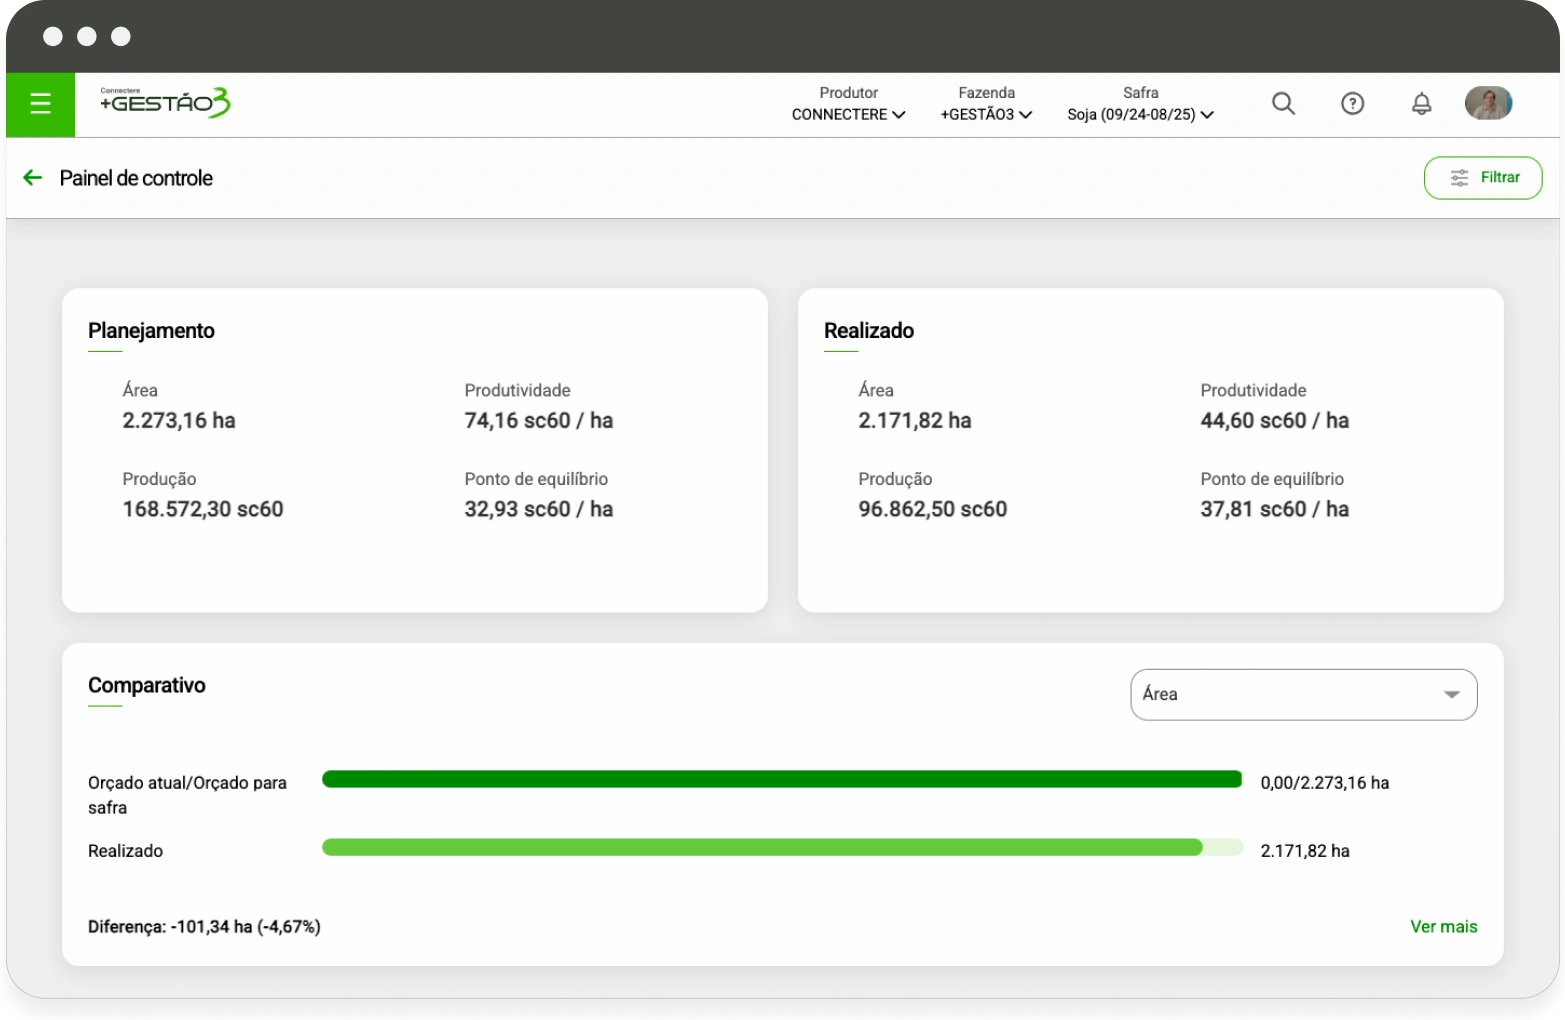Open search via the magnifying glass icon
The image size is (1565, 1020).
[1283, 104]
